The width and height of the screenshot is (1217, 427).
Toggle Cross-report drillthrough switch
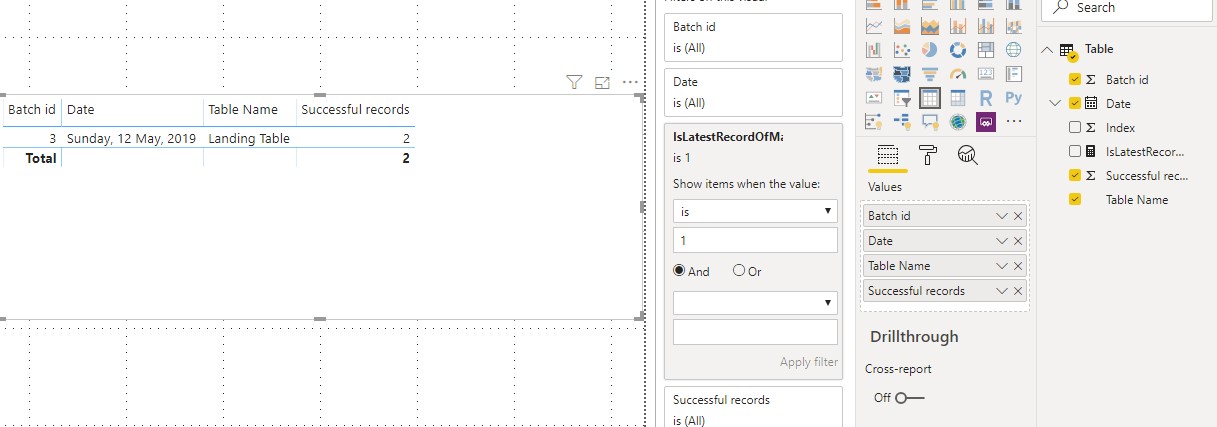pyautogui.click(x=909, y=398)
